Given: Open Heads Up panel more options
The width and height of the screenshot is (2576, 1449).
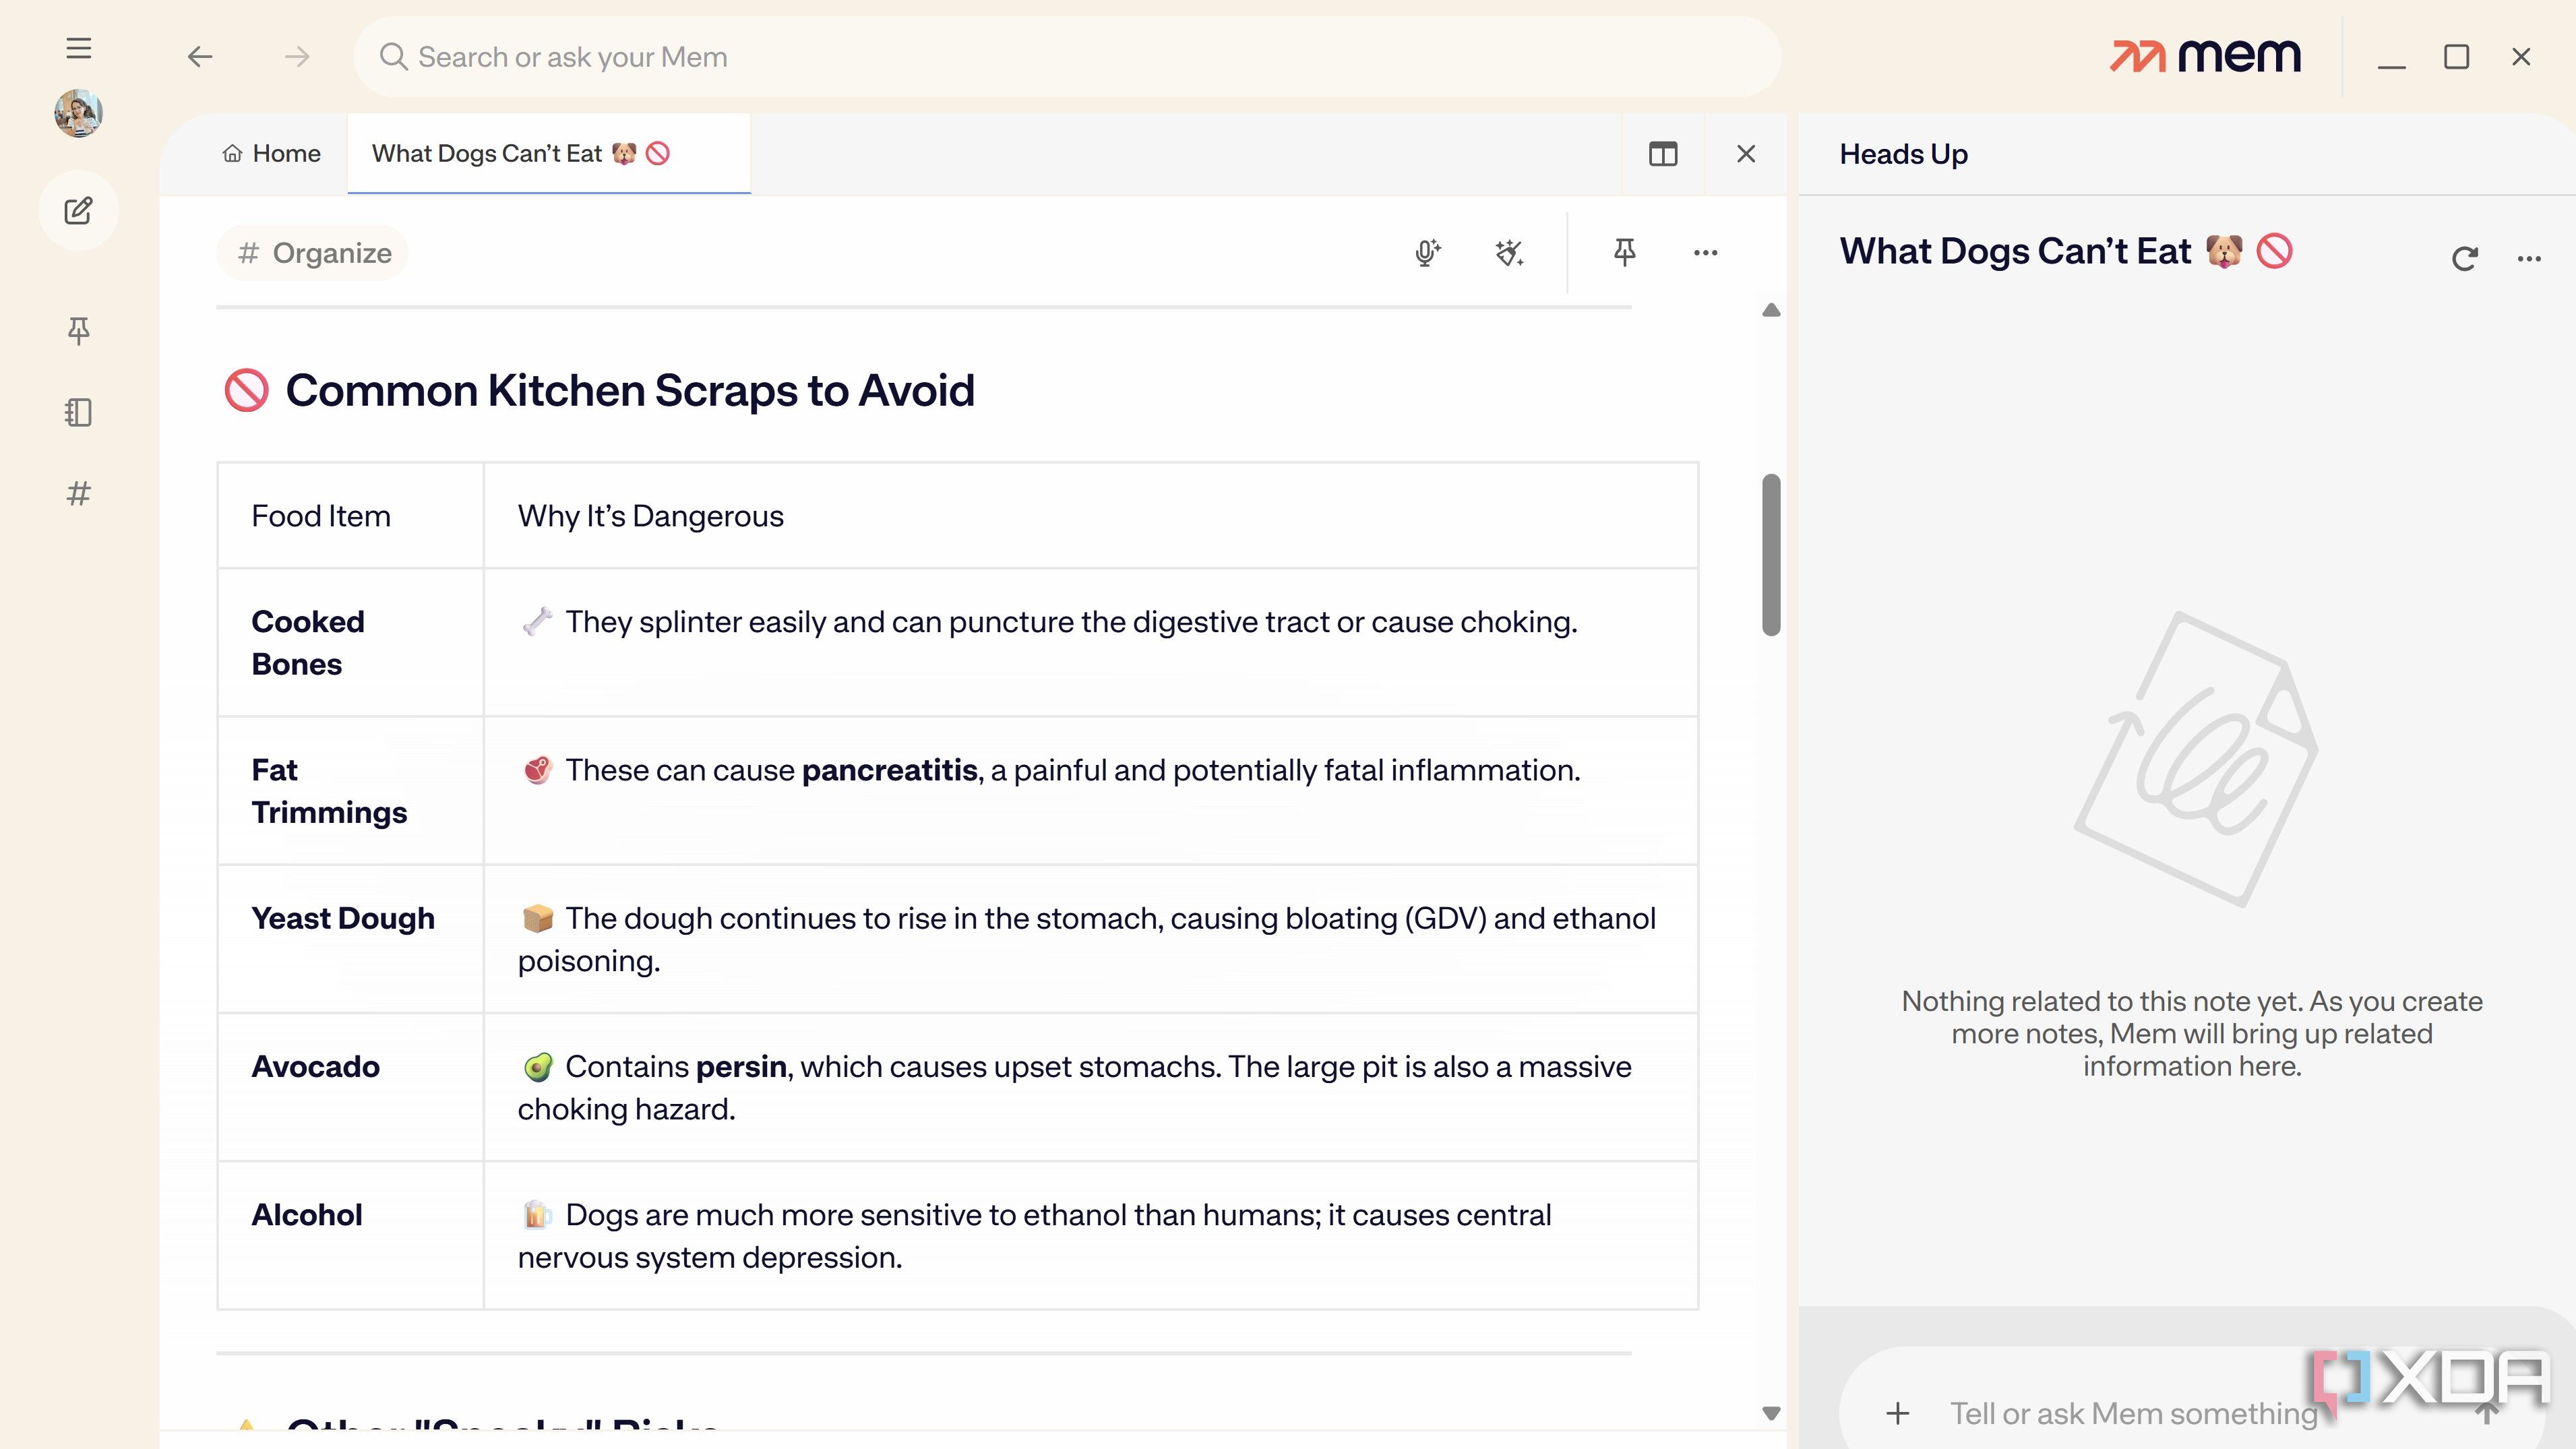Looking at the screenshot, I should coord(2529,259).
